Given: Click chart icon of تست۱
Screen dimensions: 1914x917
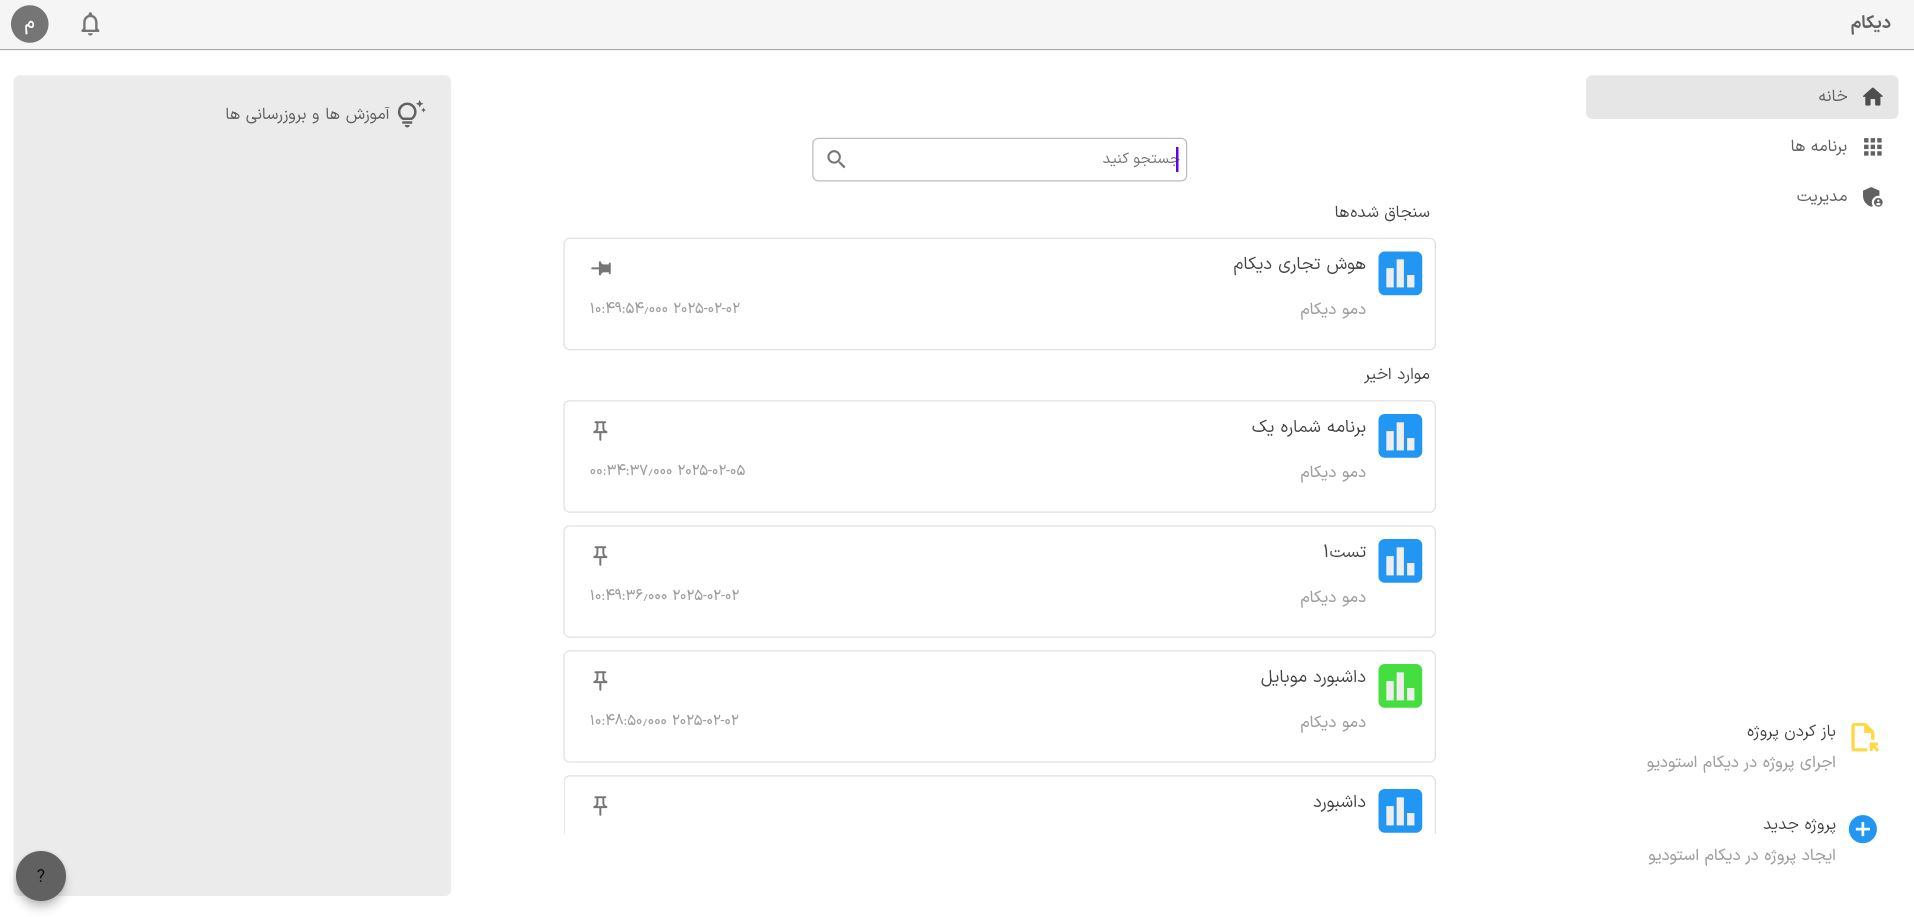Looking at the screenshot, I should (1400, 561).
